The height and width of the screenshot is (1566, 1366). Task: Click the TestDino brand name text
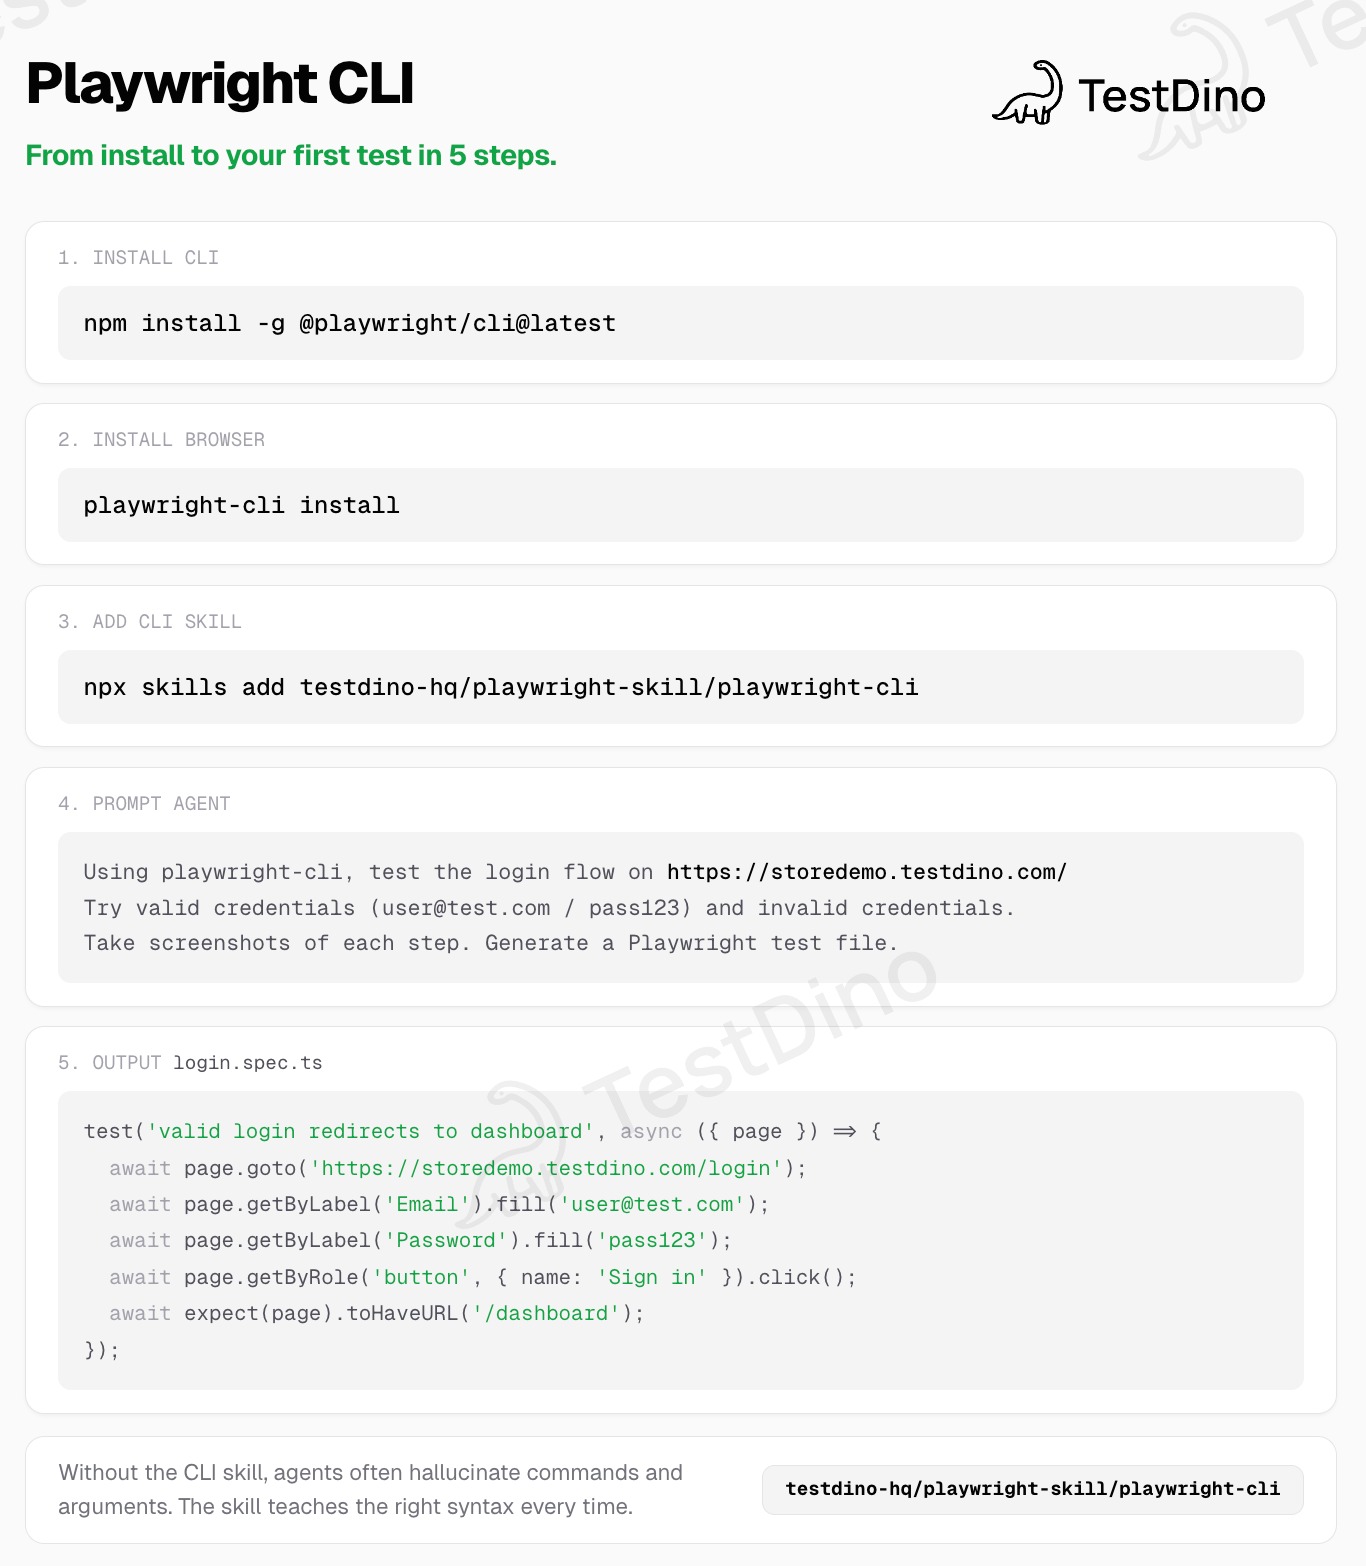[x=1171, y=96]
